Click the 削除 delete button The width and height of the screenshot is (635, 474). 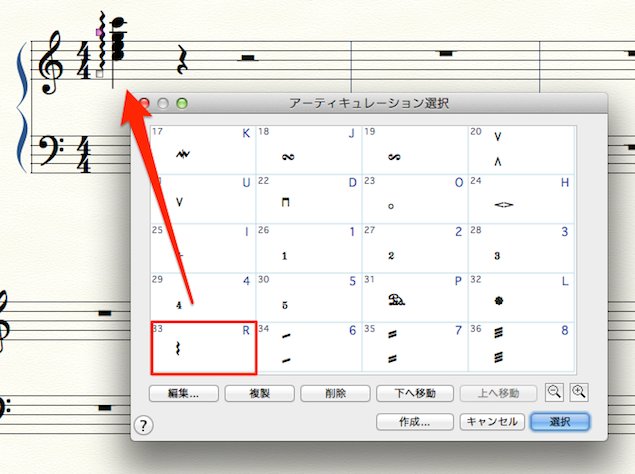pos(335,393)
